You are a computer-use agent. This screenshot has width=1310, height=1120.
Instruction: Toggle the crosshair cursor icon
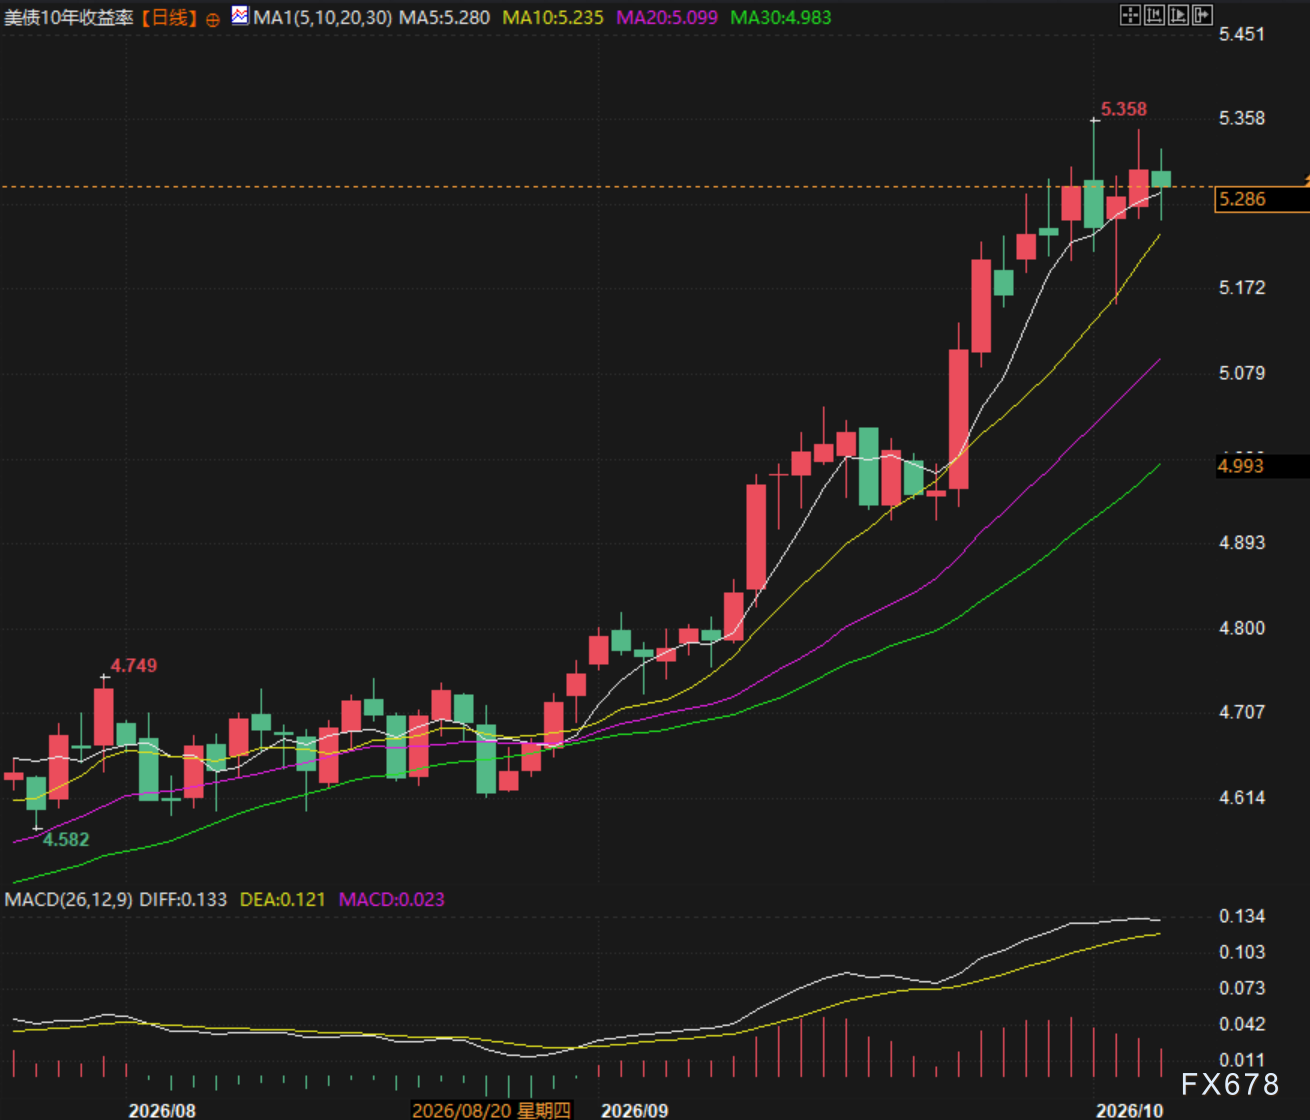pyautogui.click(x=1130, y=15)
